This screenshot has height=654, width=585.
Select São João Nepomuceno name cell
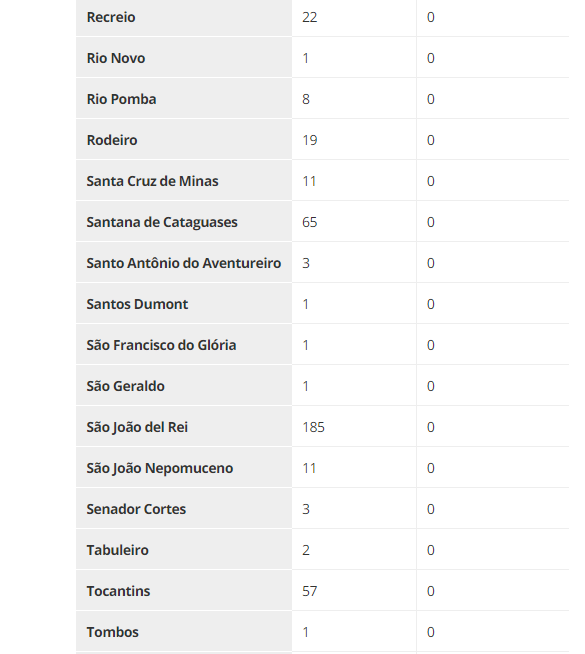184,468
